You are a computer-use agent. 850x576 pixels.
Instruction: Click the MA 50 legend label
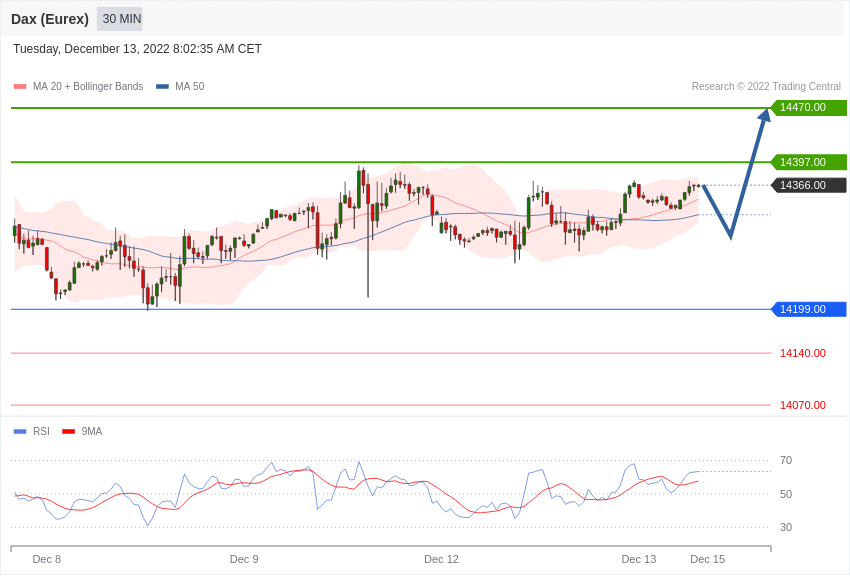[190, 87]
